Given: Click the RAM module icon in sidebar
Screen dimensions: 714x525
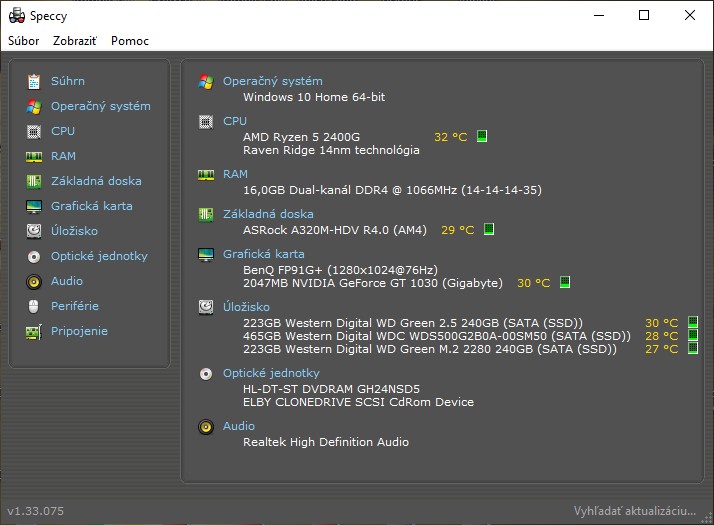Looking at the screenshot, I should [33, 156].
